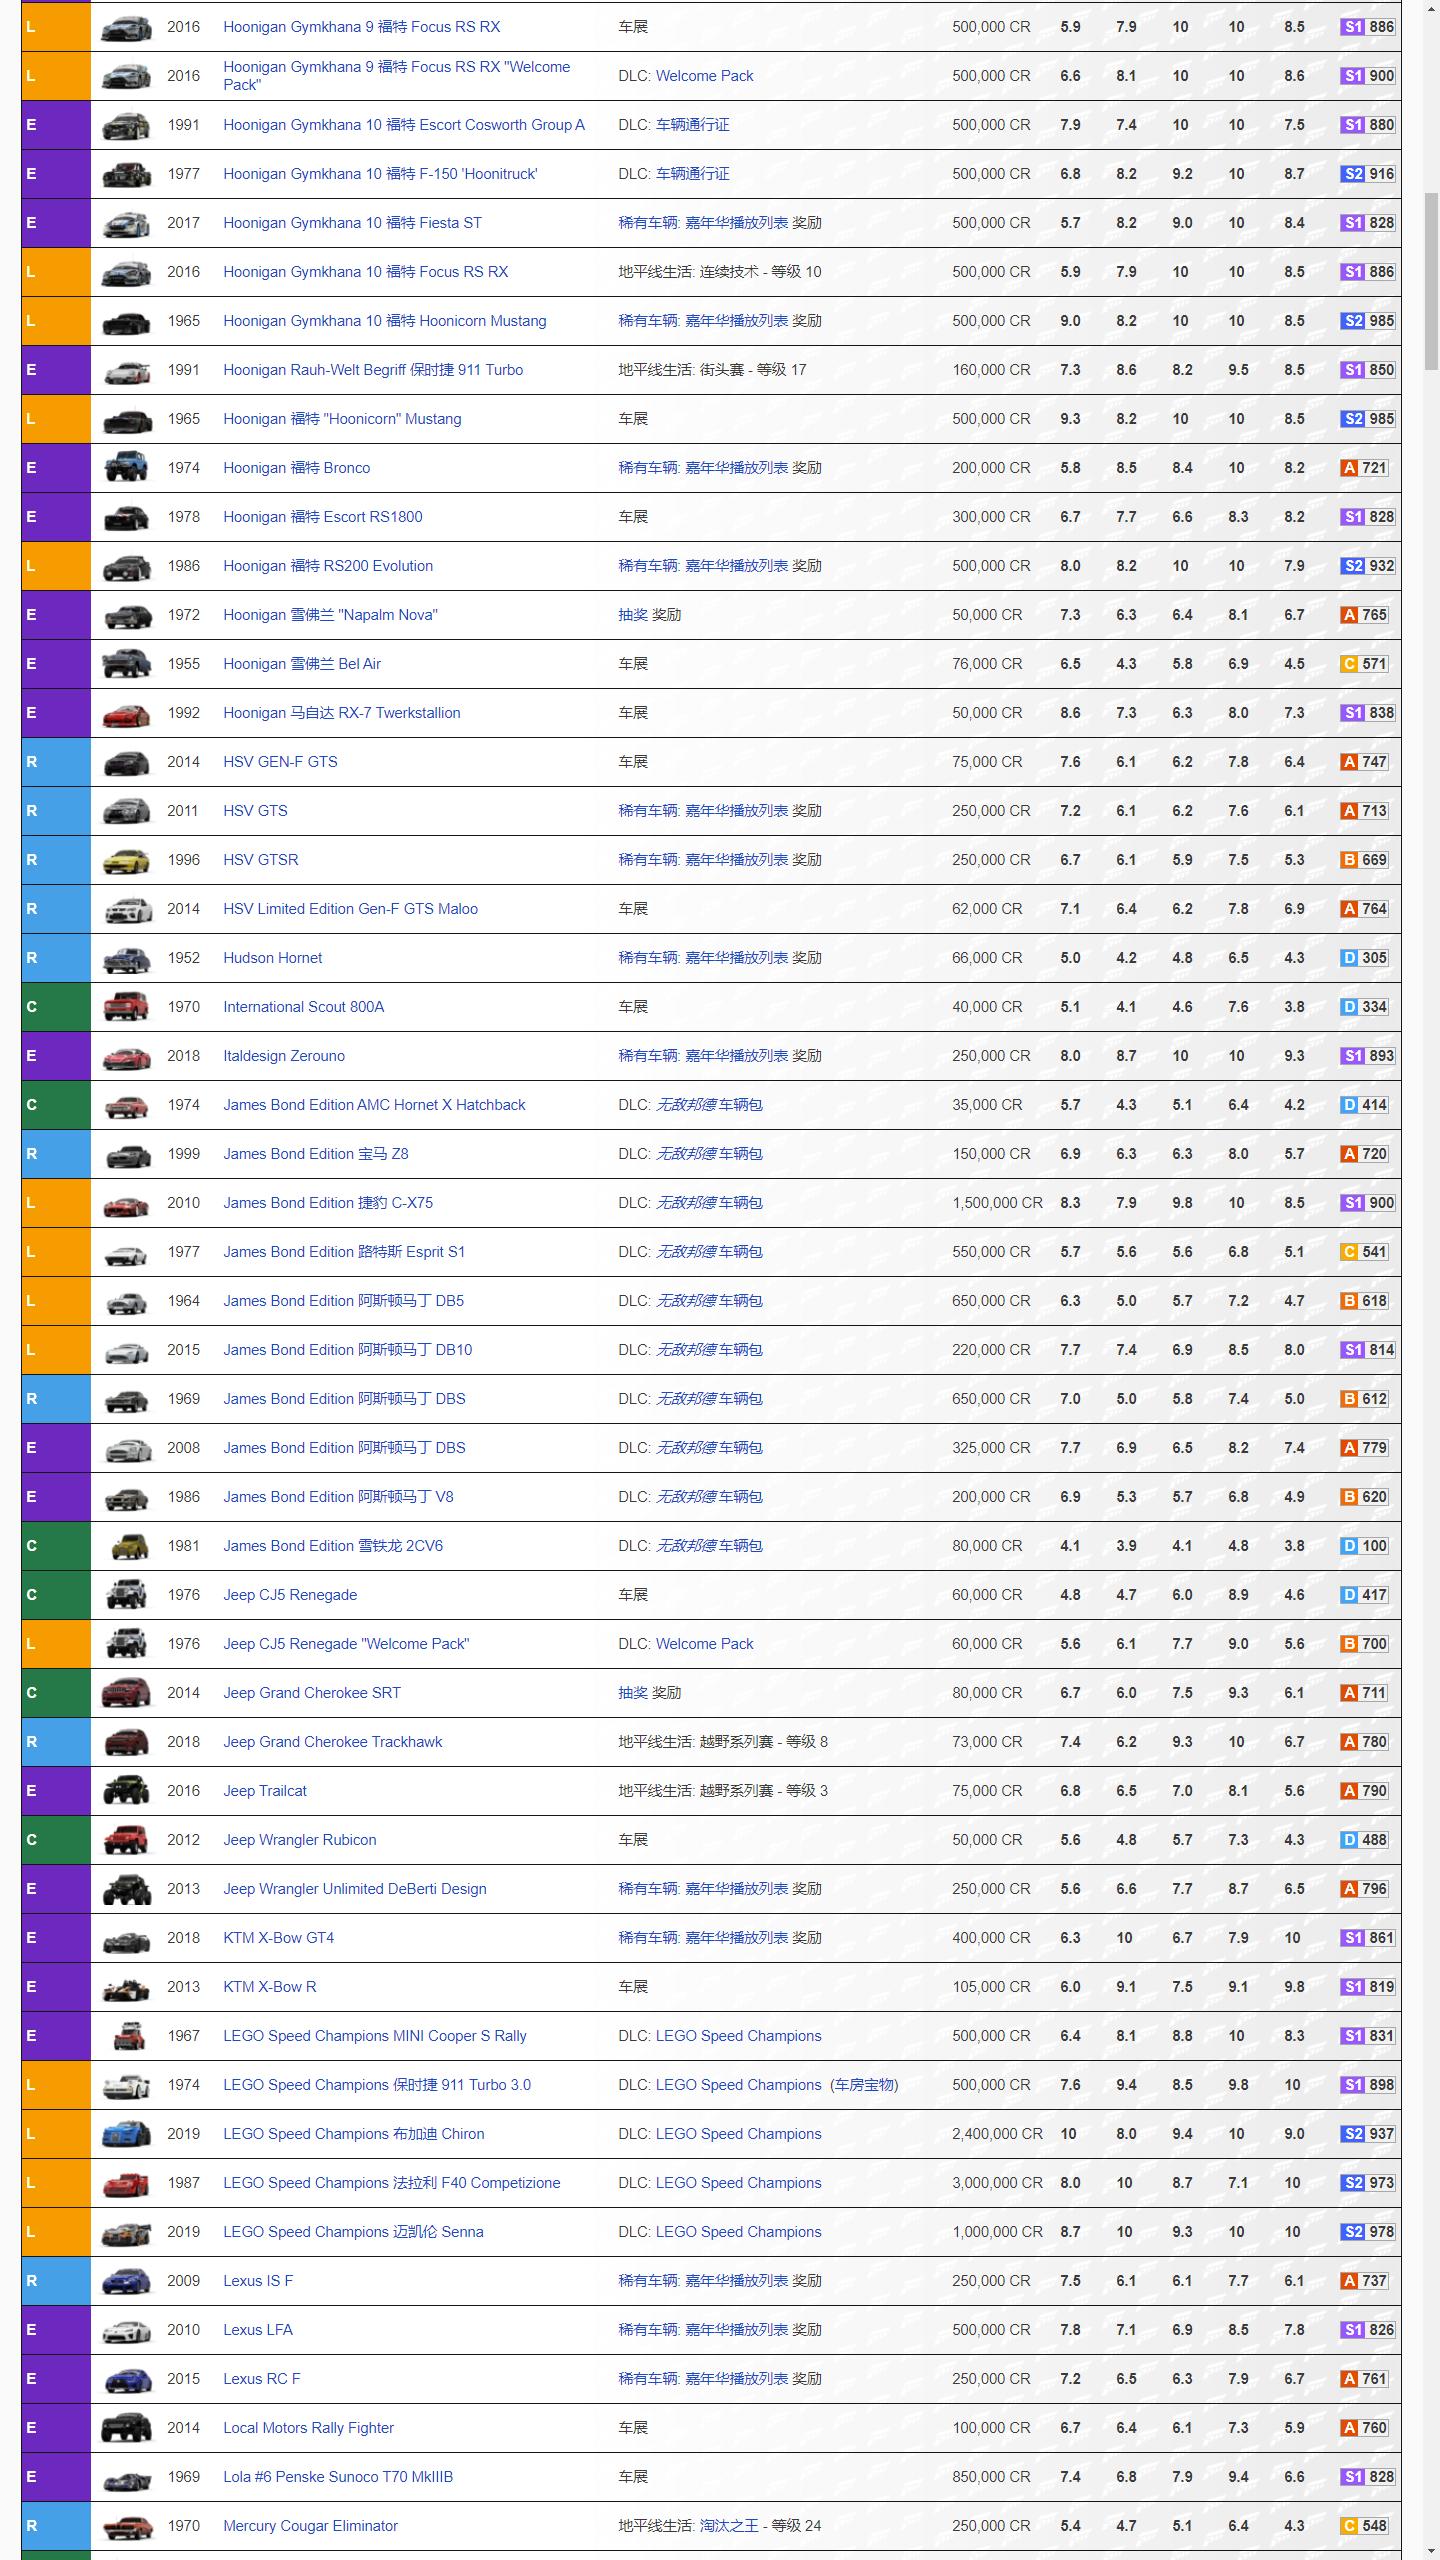The image size is (1440, 2560).
Task: Click the Hoonigan Fiesta ST car thumbnail
Action: click(x=127, y=223)
